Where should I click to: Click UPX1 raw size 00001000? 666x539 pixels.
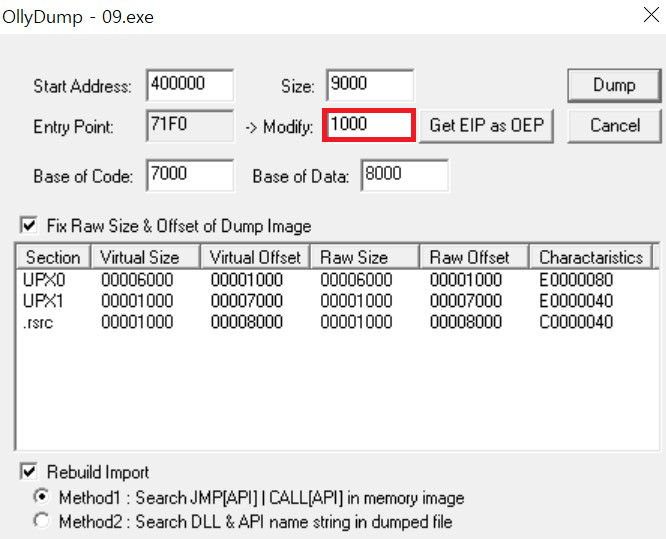[356, 301]
